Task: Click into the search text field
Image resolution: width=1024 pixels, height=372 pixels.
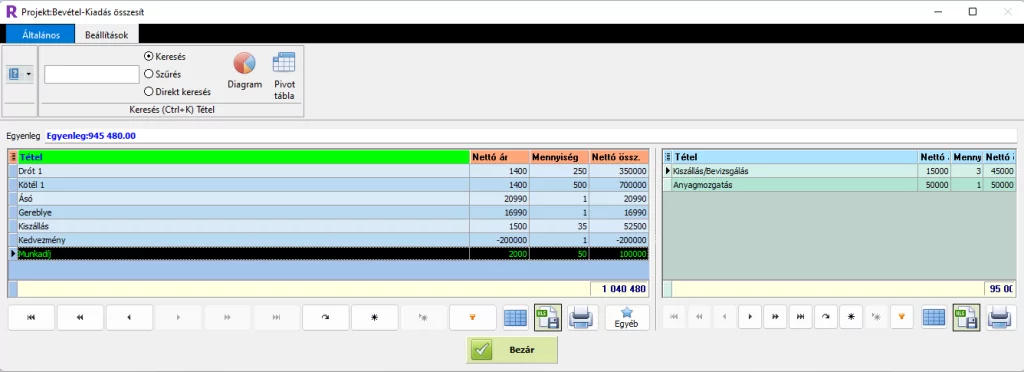Action: (x=91, y=74)
